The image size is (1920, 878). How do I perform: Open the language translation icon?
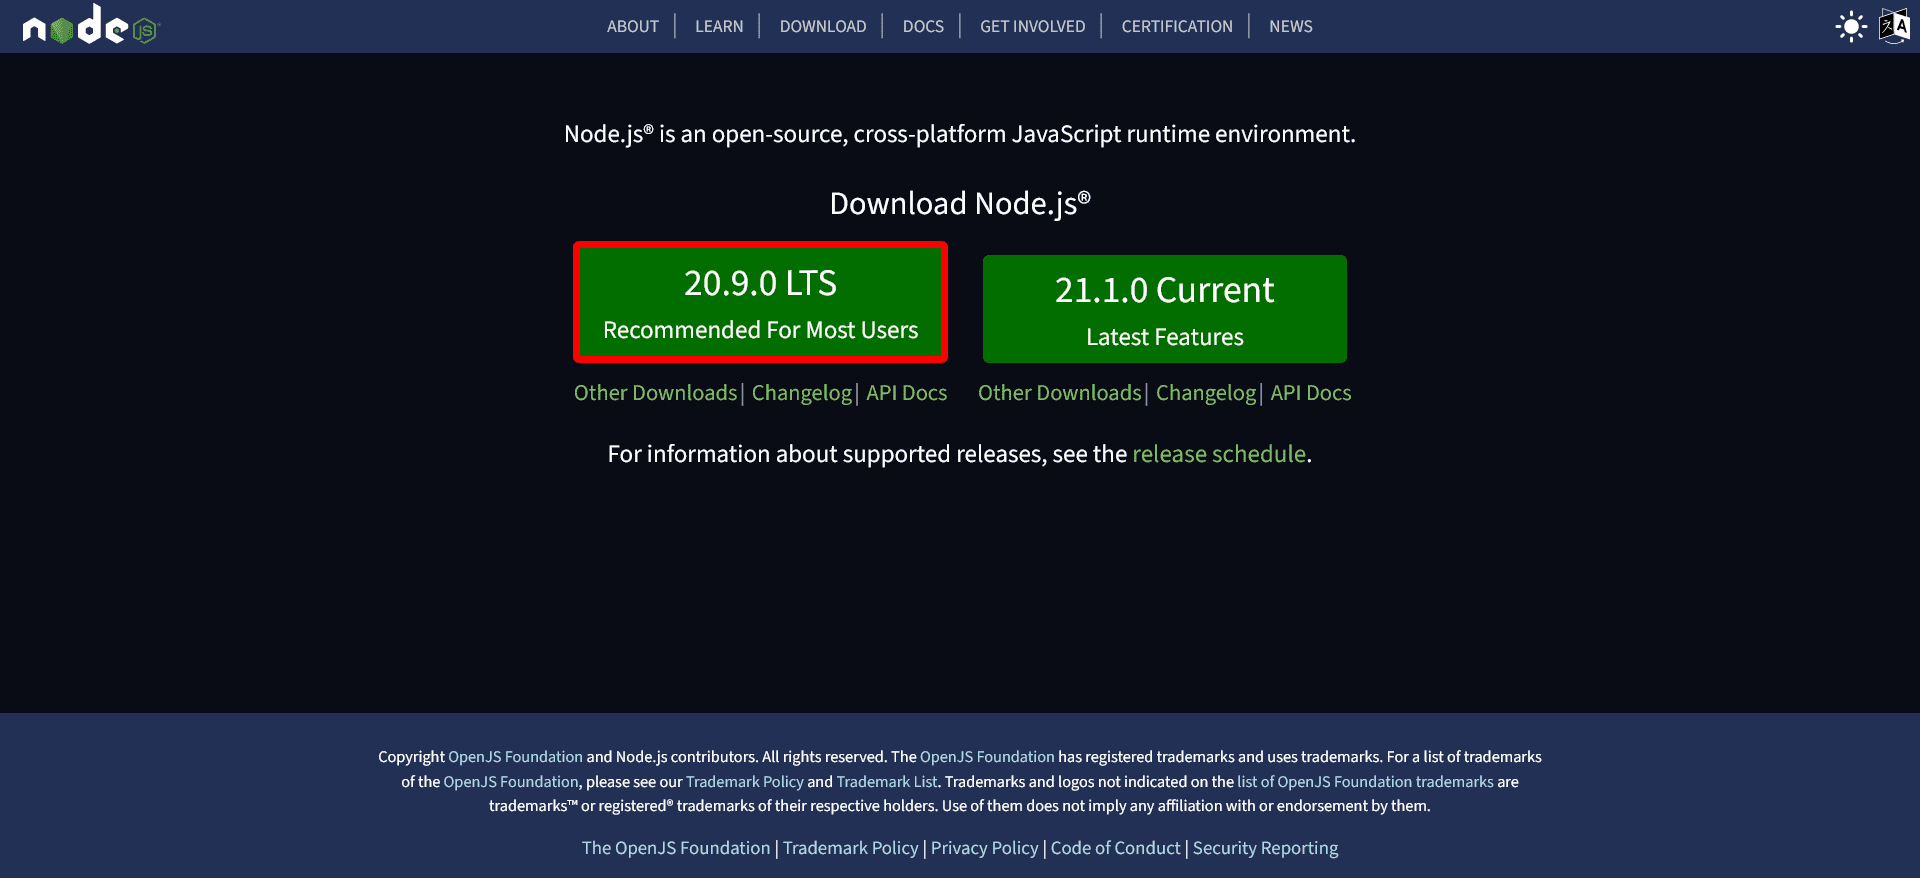point(1894,26)
